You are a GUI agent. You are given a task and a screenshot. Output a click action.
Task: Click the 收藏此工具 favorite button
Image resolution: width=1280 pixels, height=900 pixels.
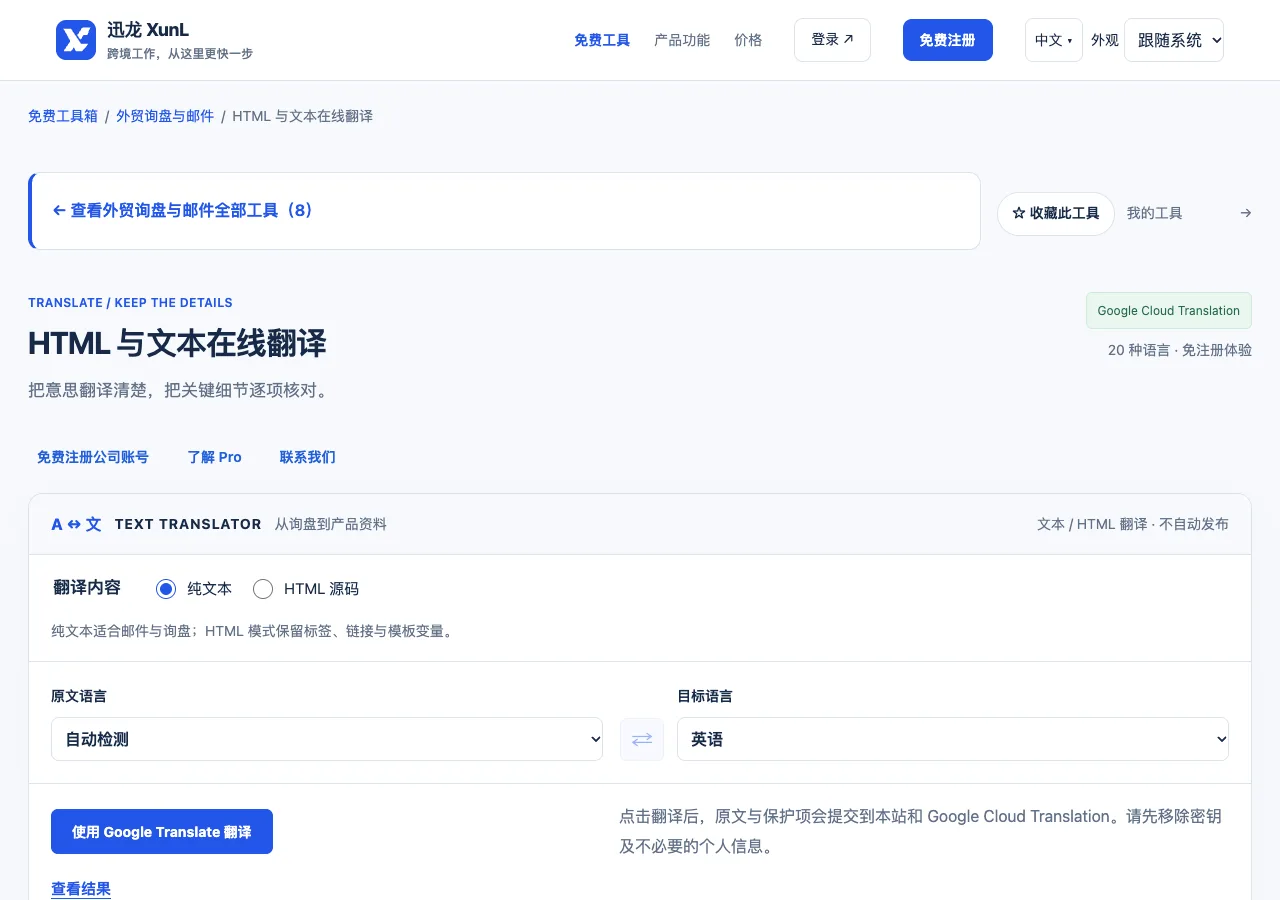point(1056,214)
